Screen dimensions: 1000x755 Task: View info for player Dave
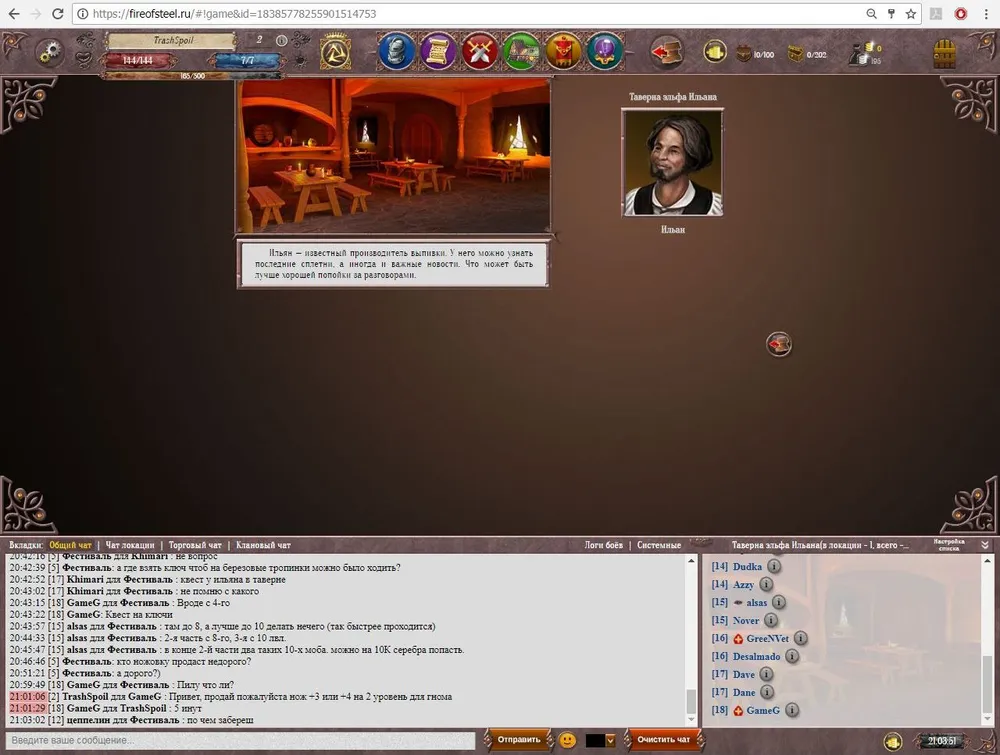click(766, 674)
